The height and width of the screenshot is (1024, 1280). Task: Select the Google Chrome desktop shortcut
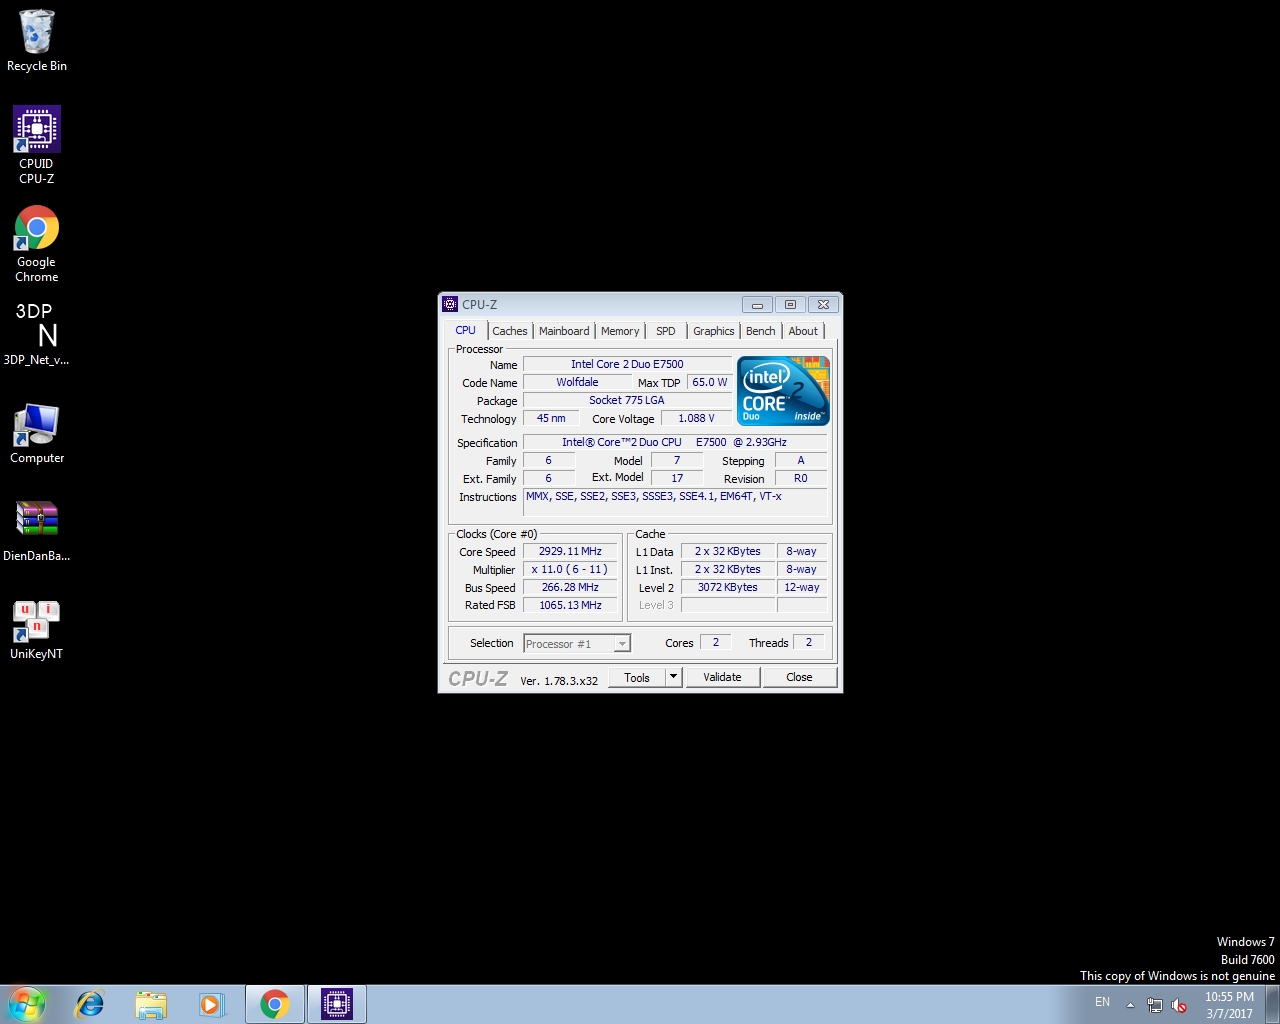point(37,245)
